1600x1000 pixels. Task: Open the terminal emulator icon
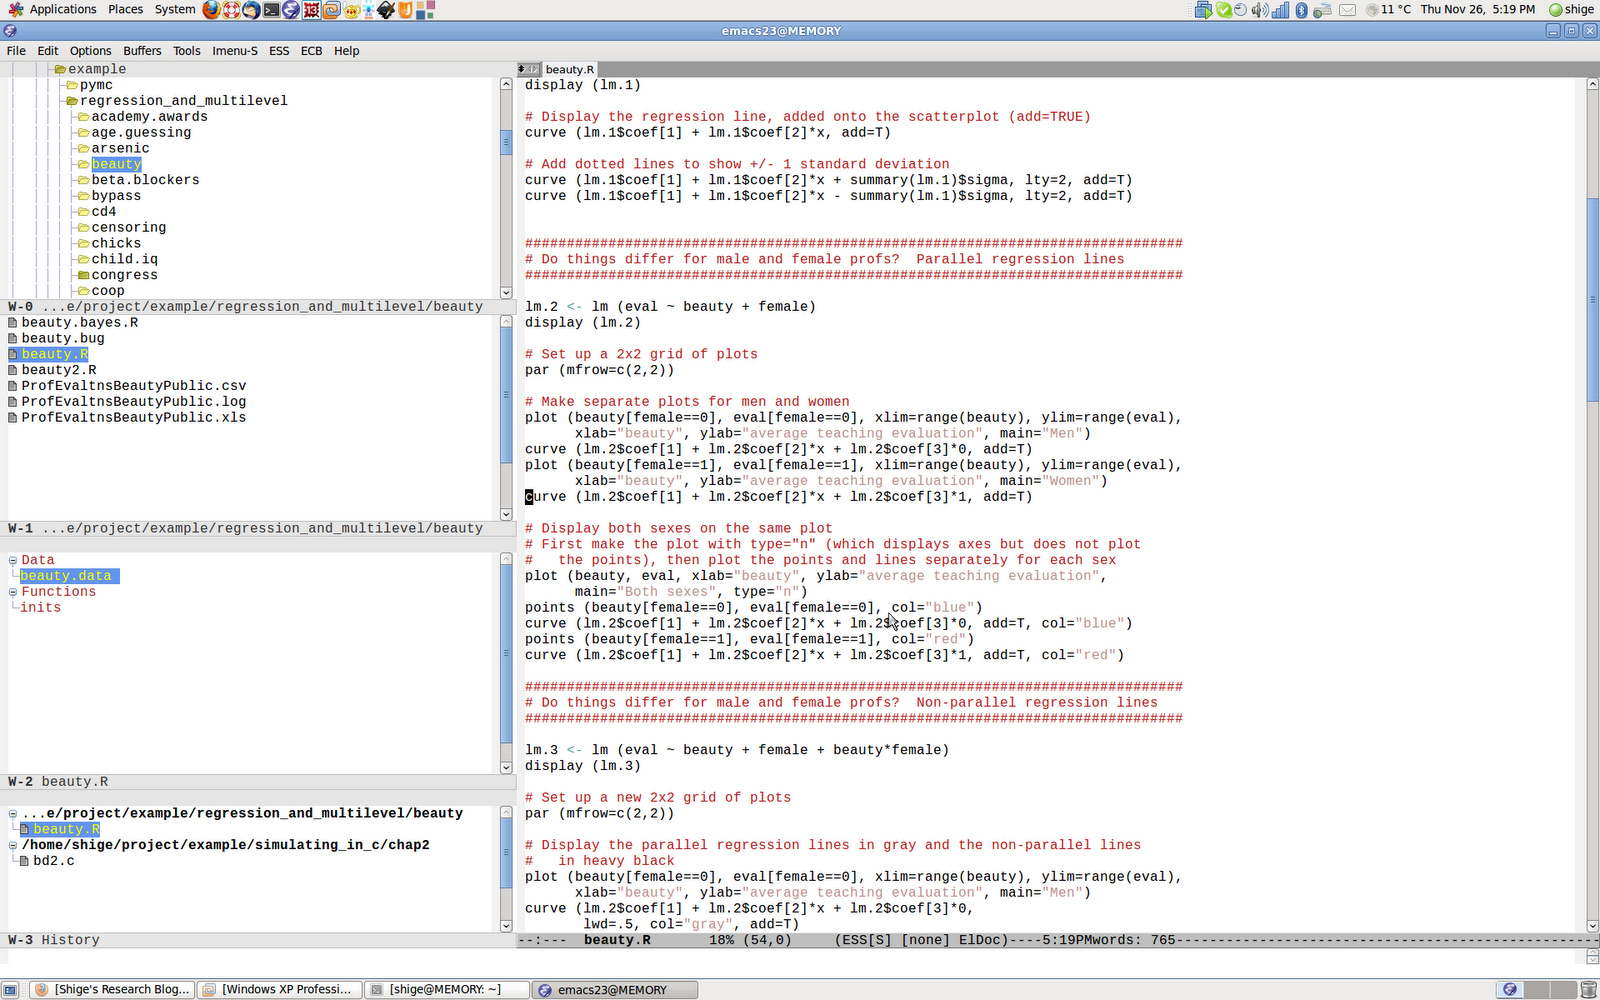click(x=271, y=10)
